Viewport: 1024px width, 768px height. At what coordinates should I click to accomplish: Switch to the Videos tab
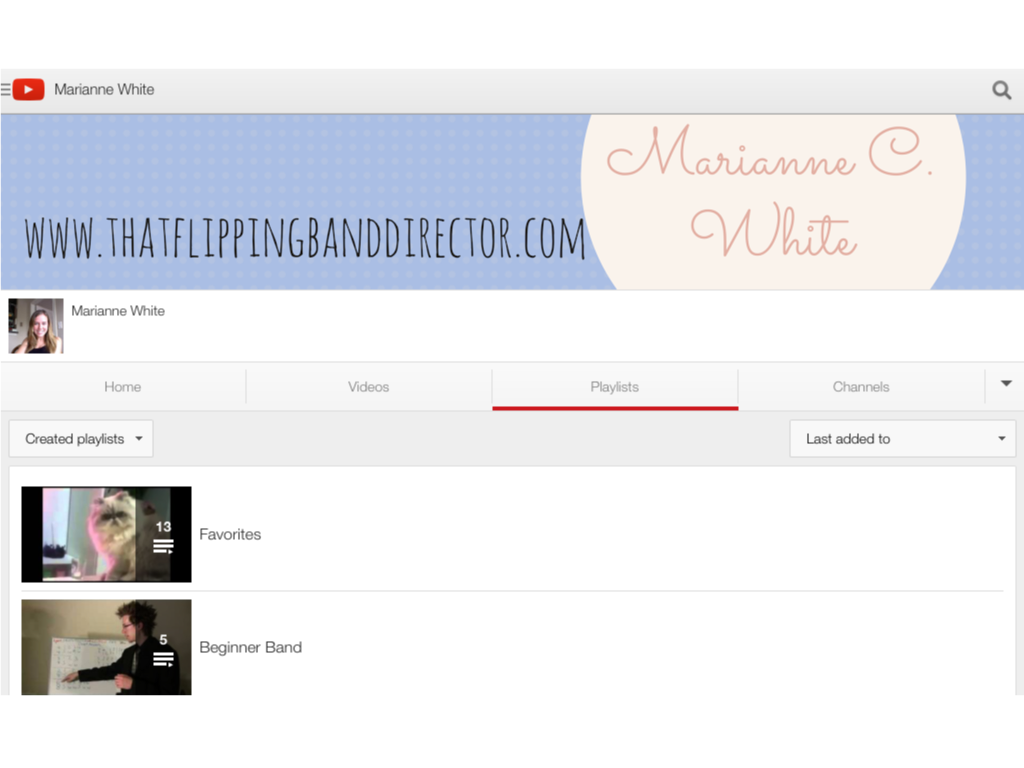368,387
